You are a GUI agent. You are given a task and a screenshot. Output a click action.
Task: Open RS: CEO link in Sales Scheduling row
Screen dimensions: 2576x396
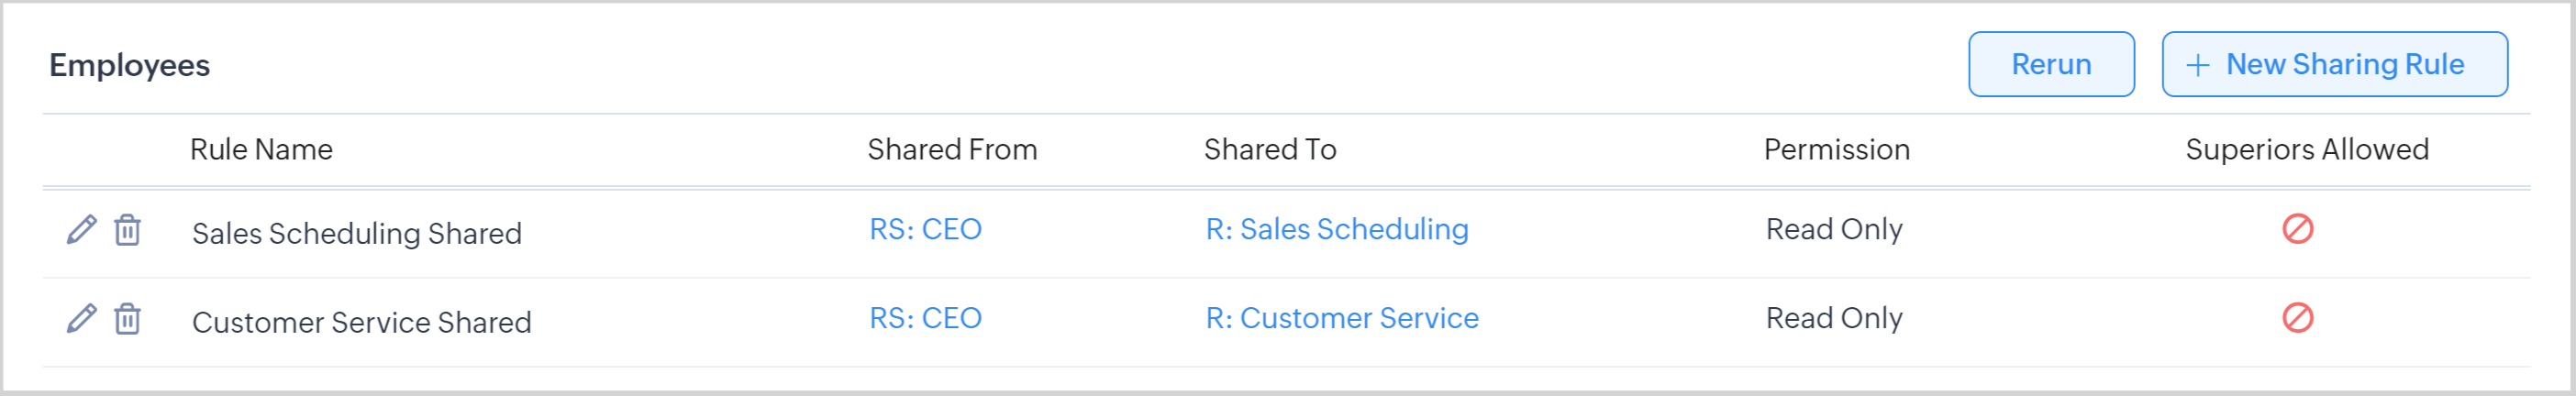[925, 229]
